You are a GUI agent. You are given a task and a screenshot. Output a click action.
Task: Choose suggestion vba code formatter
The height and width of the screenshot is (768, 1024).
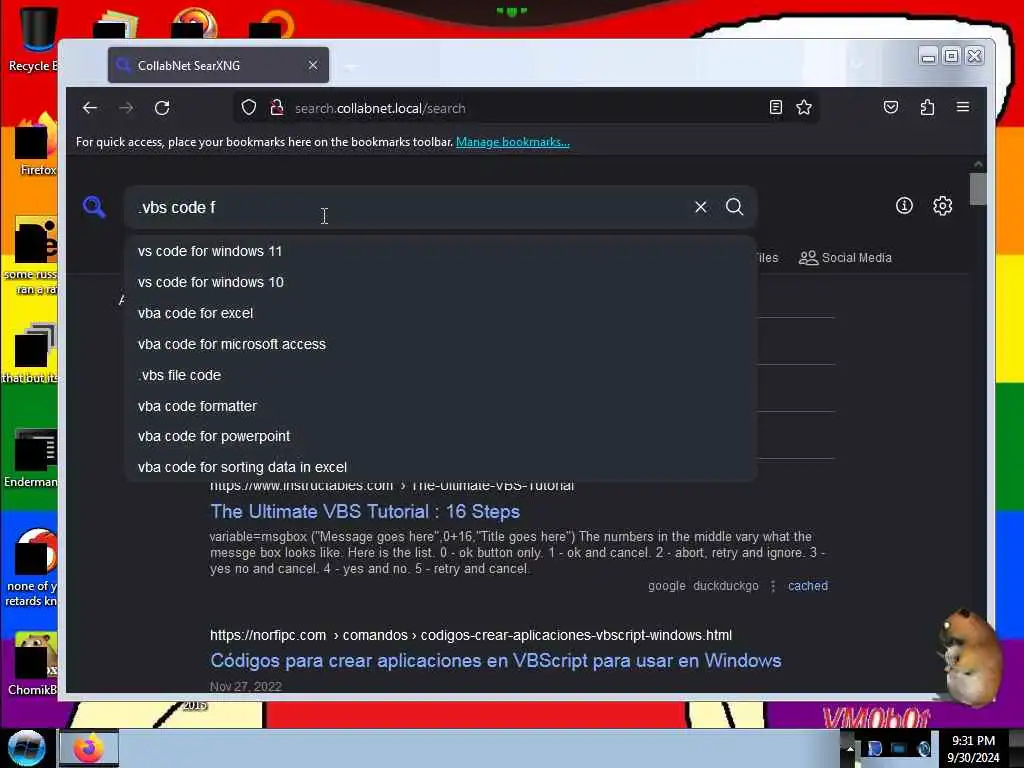click(x=440, y=406)
